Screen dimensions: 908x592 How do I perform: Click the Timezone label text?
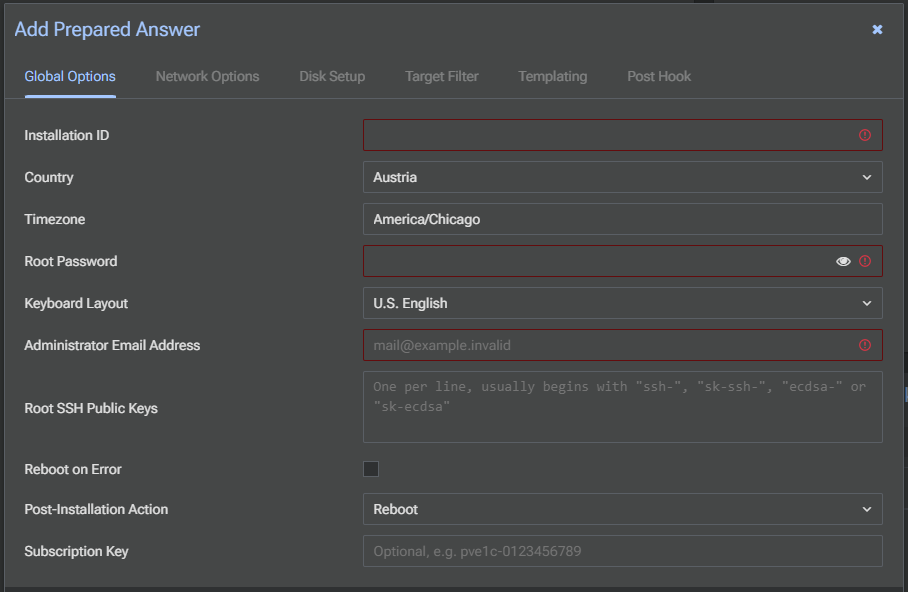pos(54,219)
